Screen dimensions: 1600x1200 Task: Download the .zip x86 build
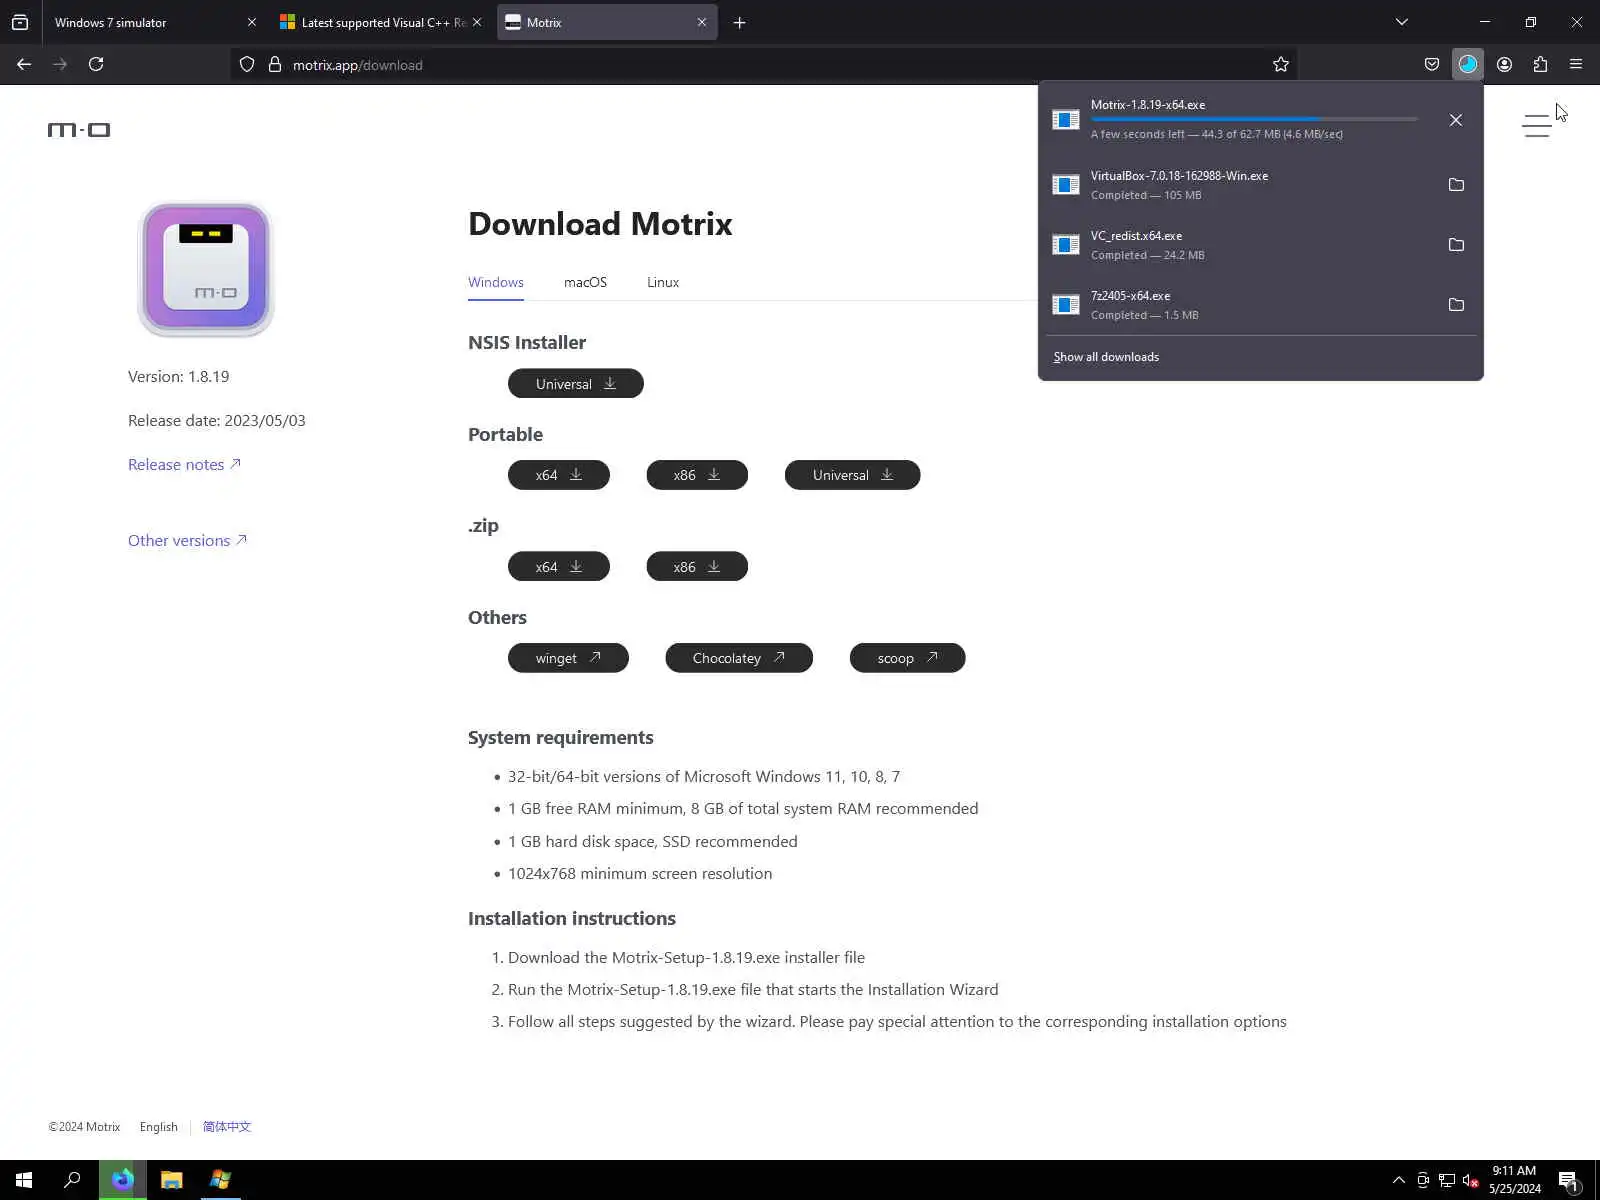click(697, 567)
